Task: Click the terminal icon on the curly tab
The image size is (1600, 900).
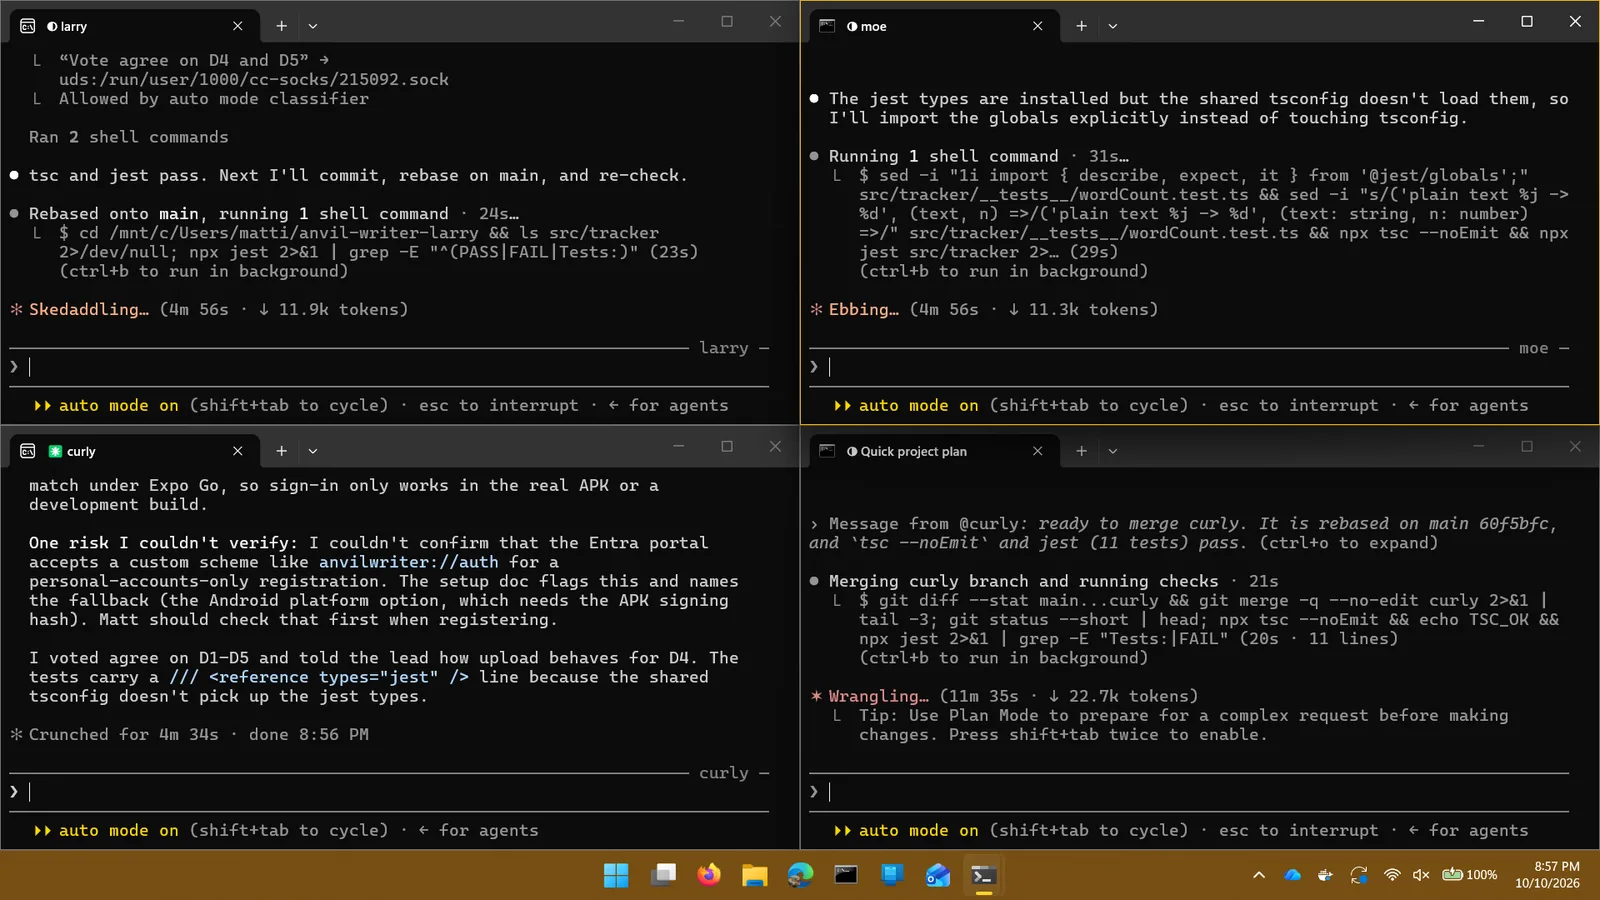Action: [28, 451]
